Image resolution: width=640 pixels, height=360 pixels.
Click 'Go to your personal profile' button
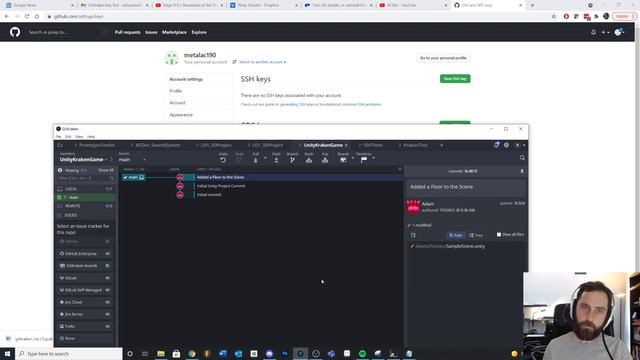443,58
